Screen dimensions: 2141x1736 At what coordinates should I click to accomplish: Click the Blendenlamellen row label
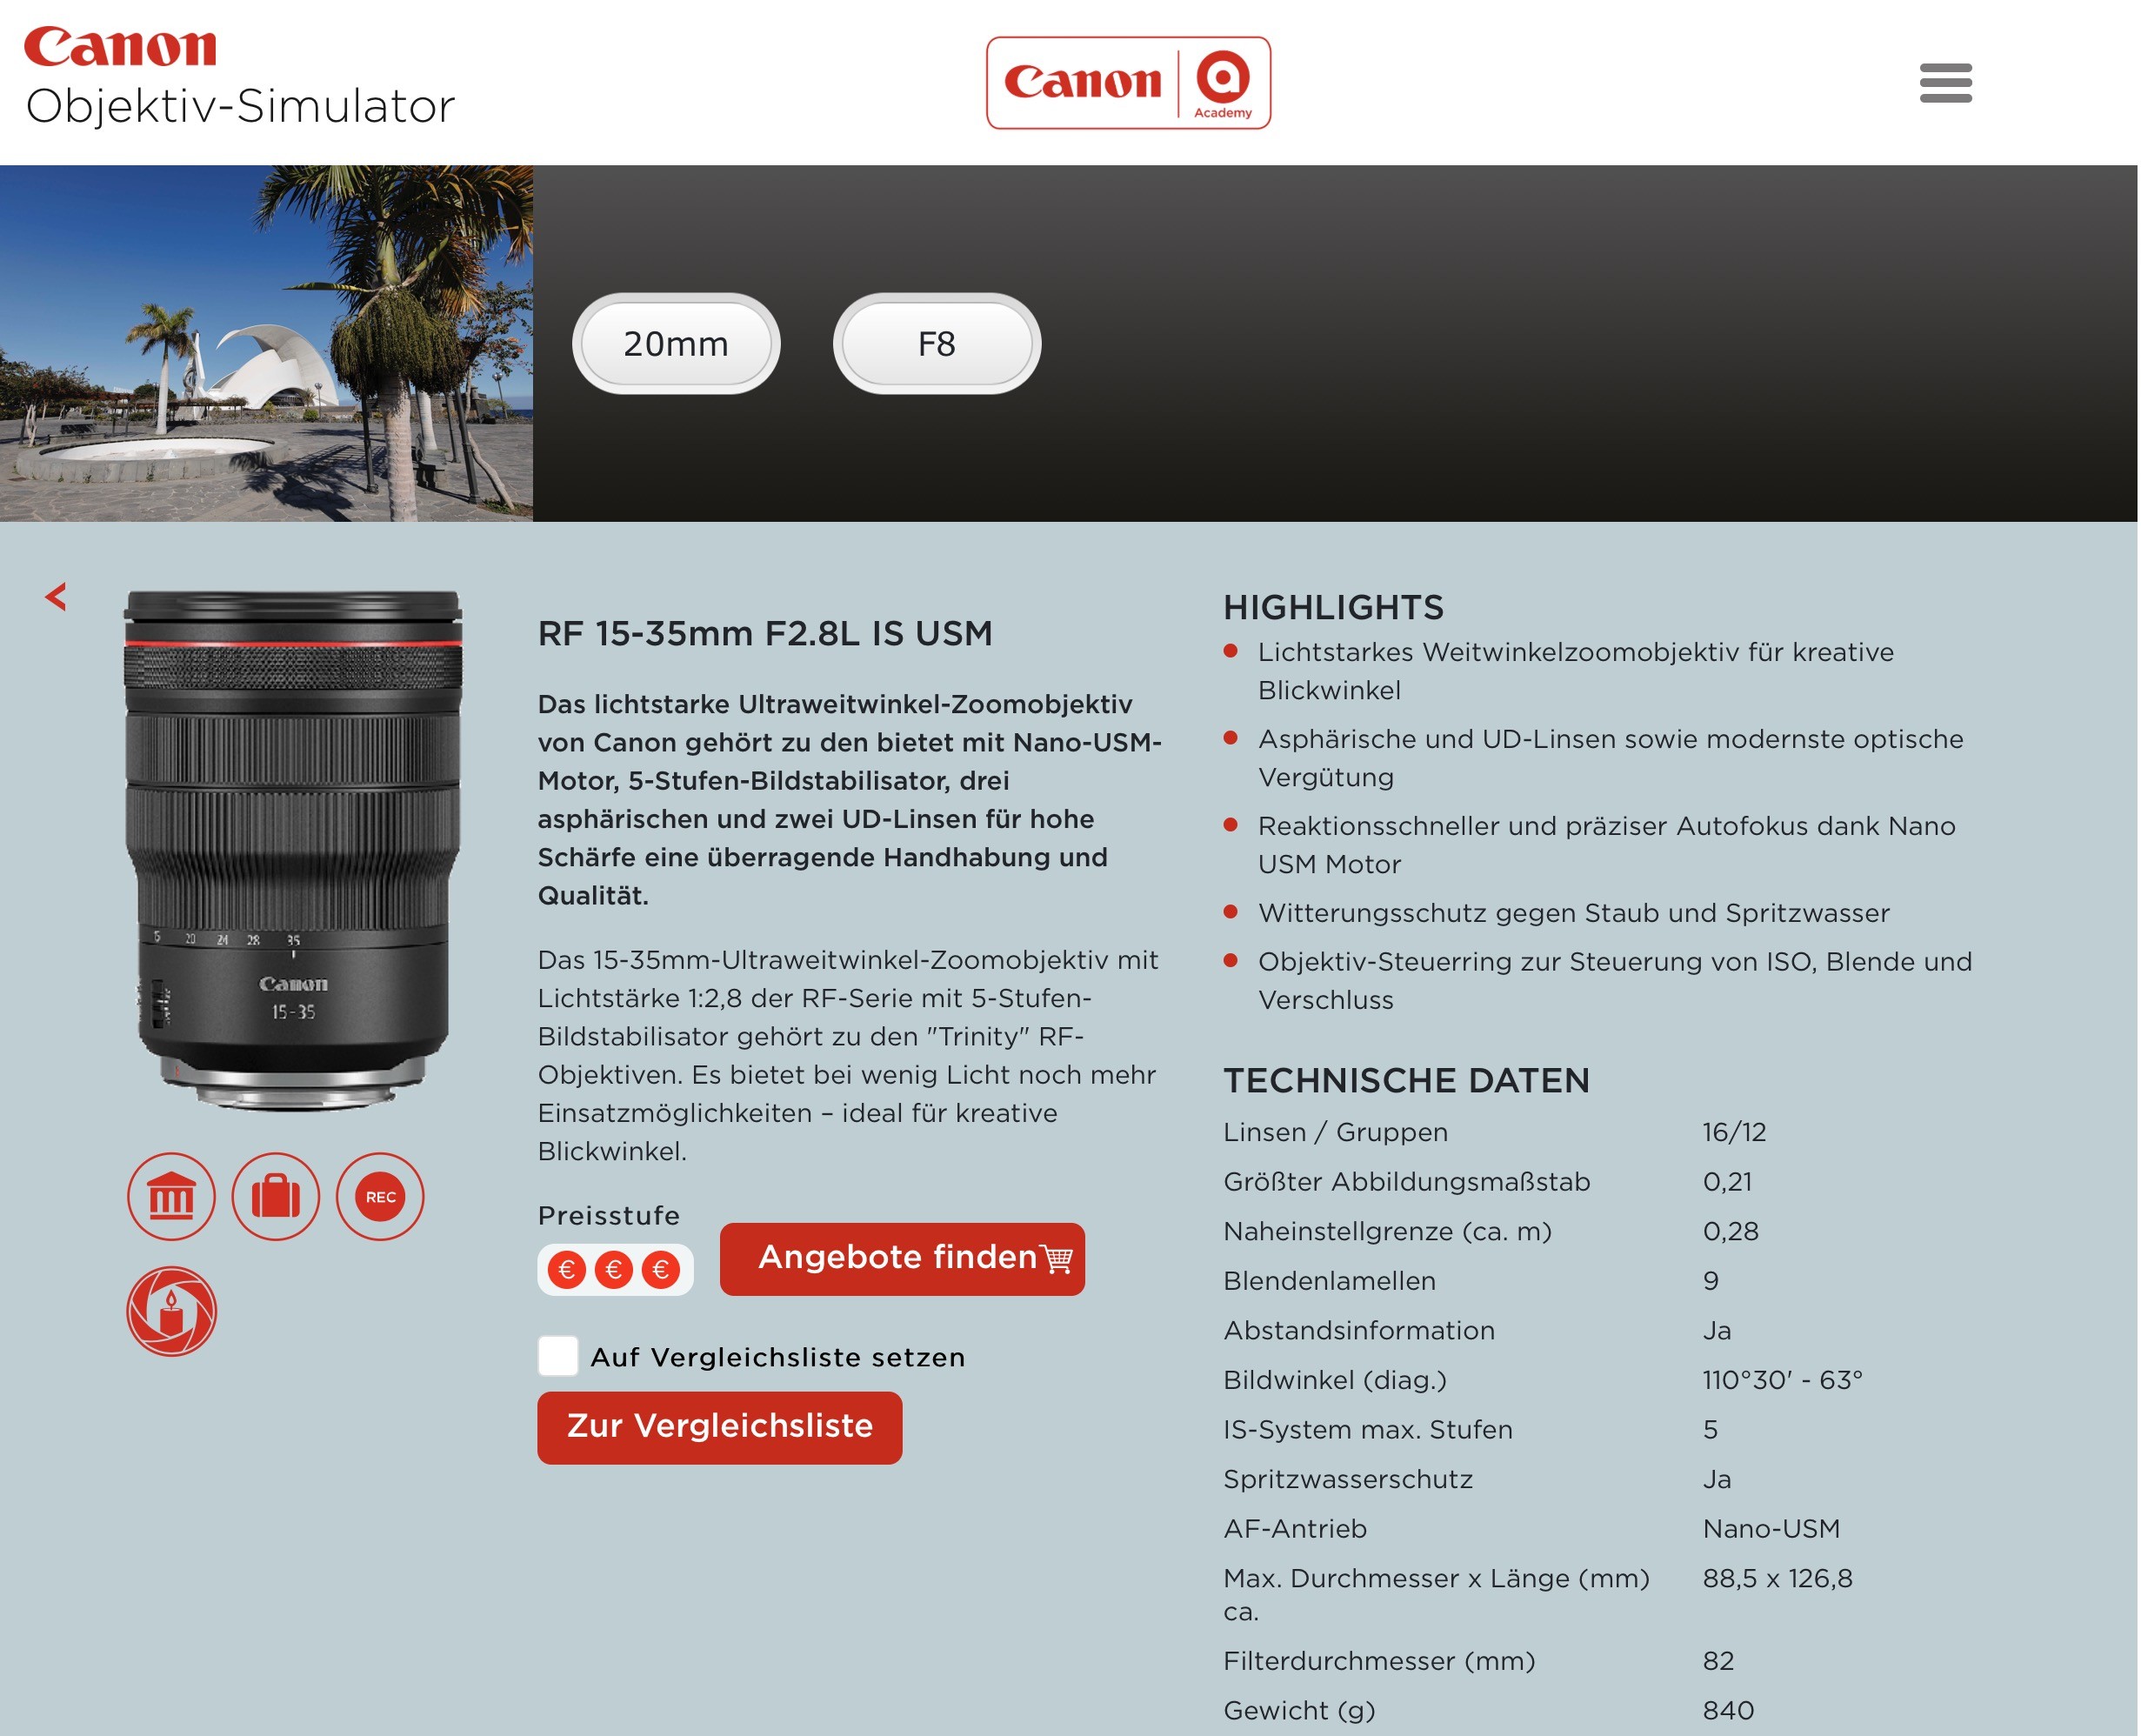[x=1329, y=1281]
